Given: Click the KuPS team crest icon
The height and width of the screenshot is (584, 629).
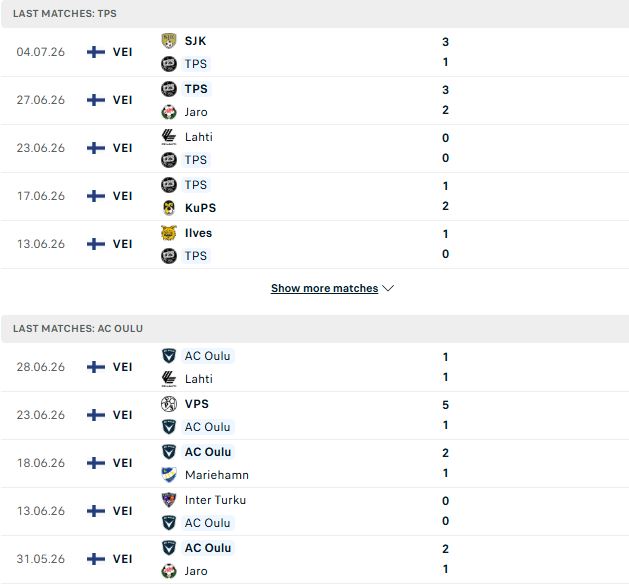Looking at the screenshot, I should [168, 208].
